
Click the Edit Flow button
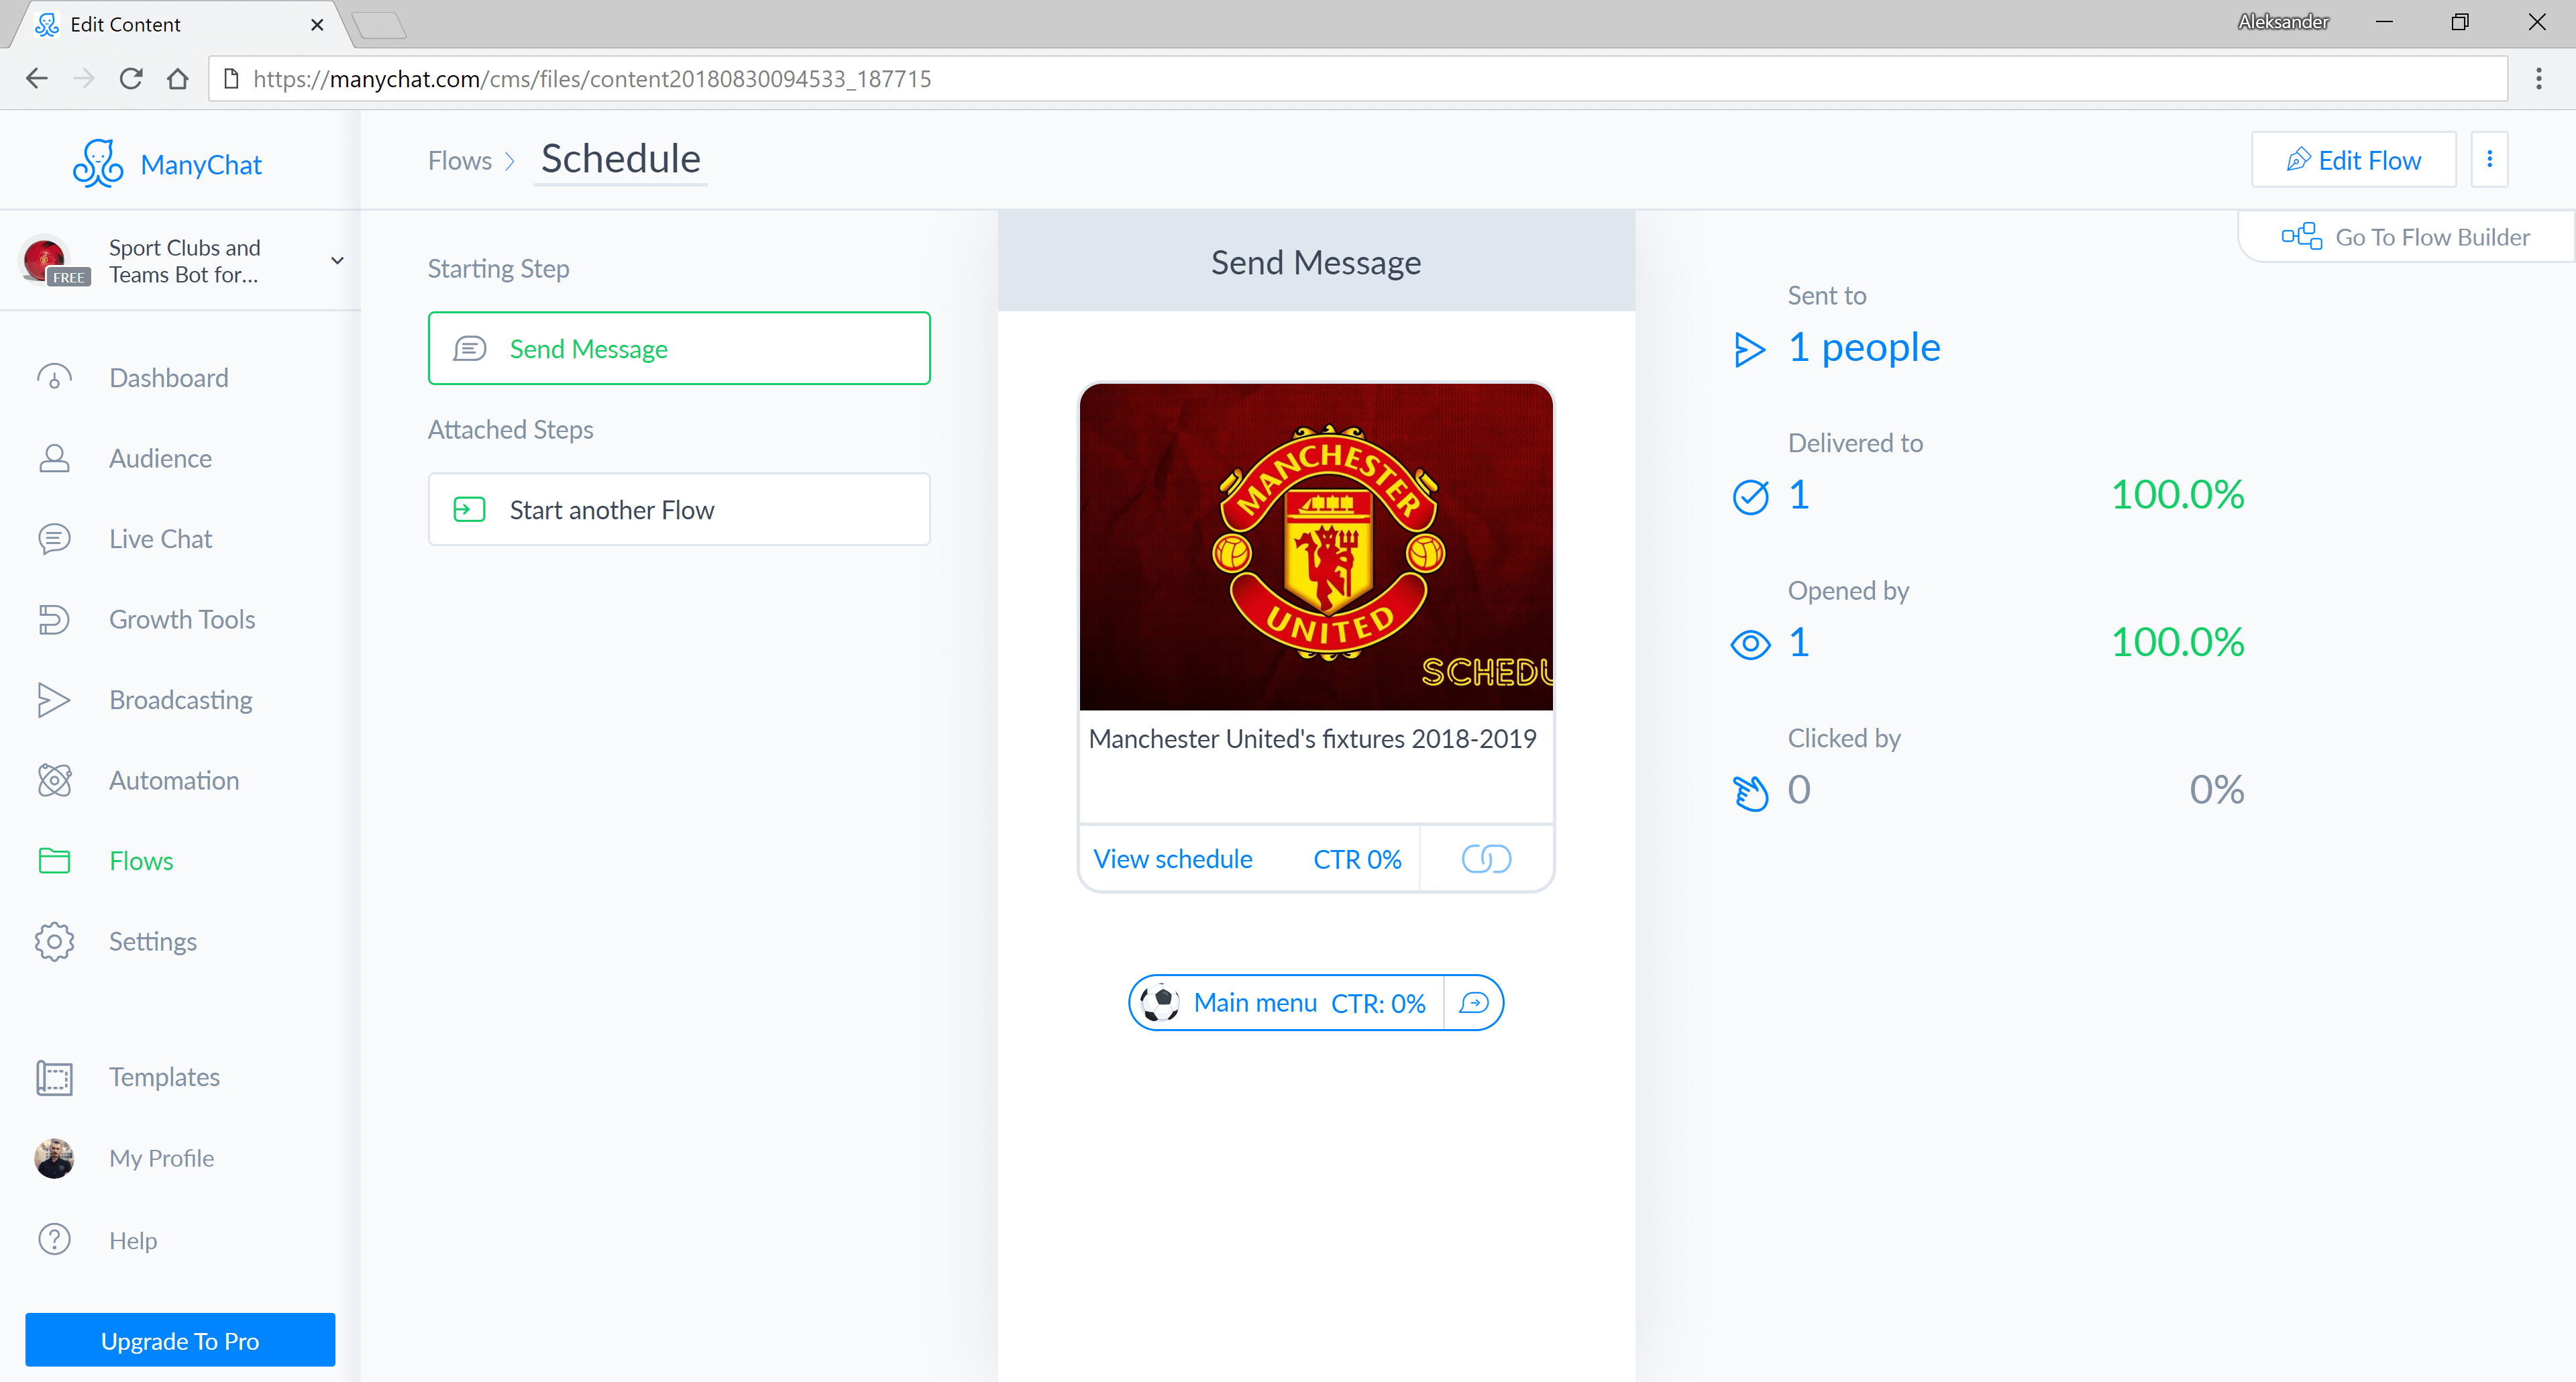pyautogui.click(x=2353, y=159)
